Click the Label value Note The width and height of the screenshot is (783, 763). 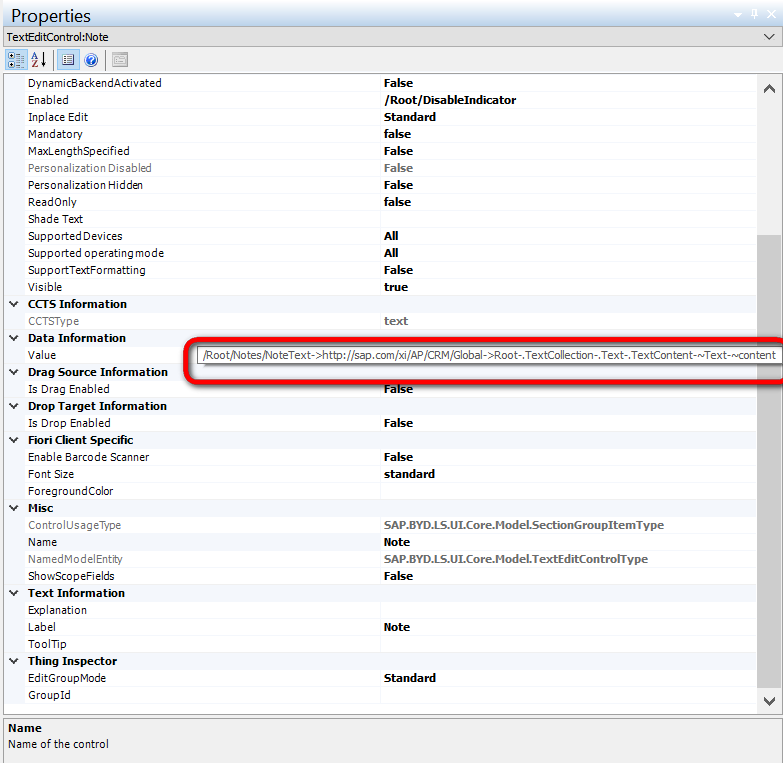[397, 627]
